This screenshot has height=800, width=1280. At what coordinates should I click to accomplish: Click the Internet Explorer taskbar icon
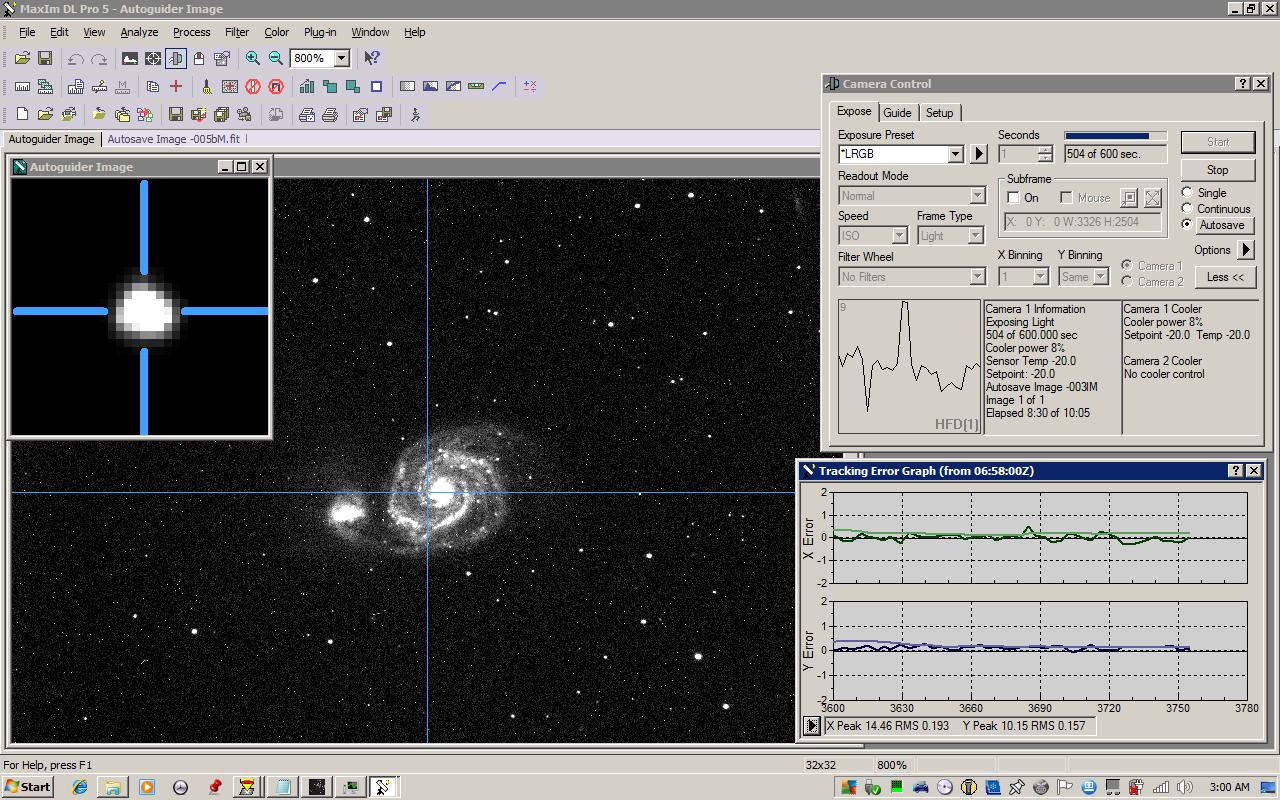pyautogui.click(x=80, y=787)
